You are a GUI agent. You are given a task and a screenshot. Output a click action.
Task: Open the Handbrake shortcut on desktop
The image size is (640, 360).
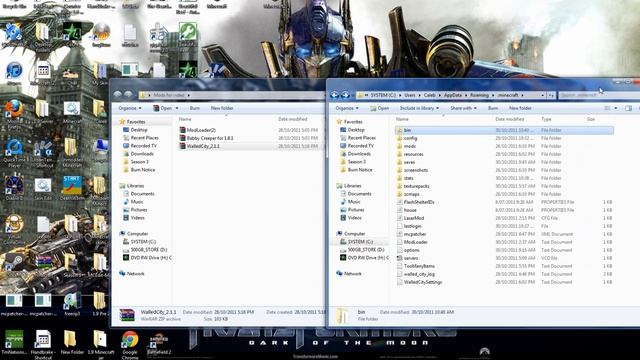[43, 345]
